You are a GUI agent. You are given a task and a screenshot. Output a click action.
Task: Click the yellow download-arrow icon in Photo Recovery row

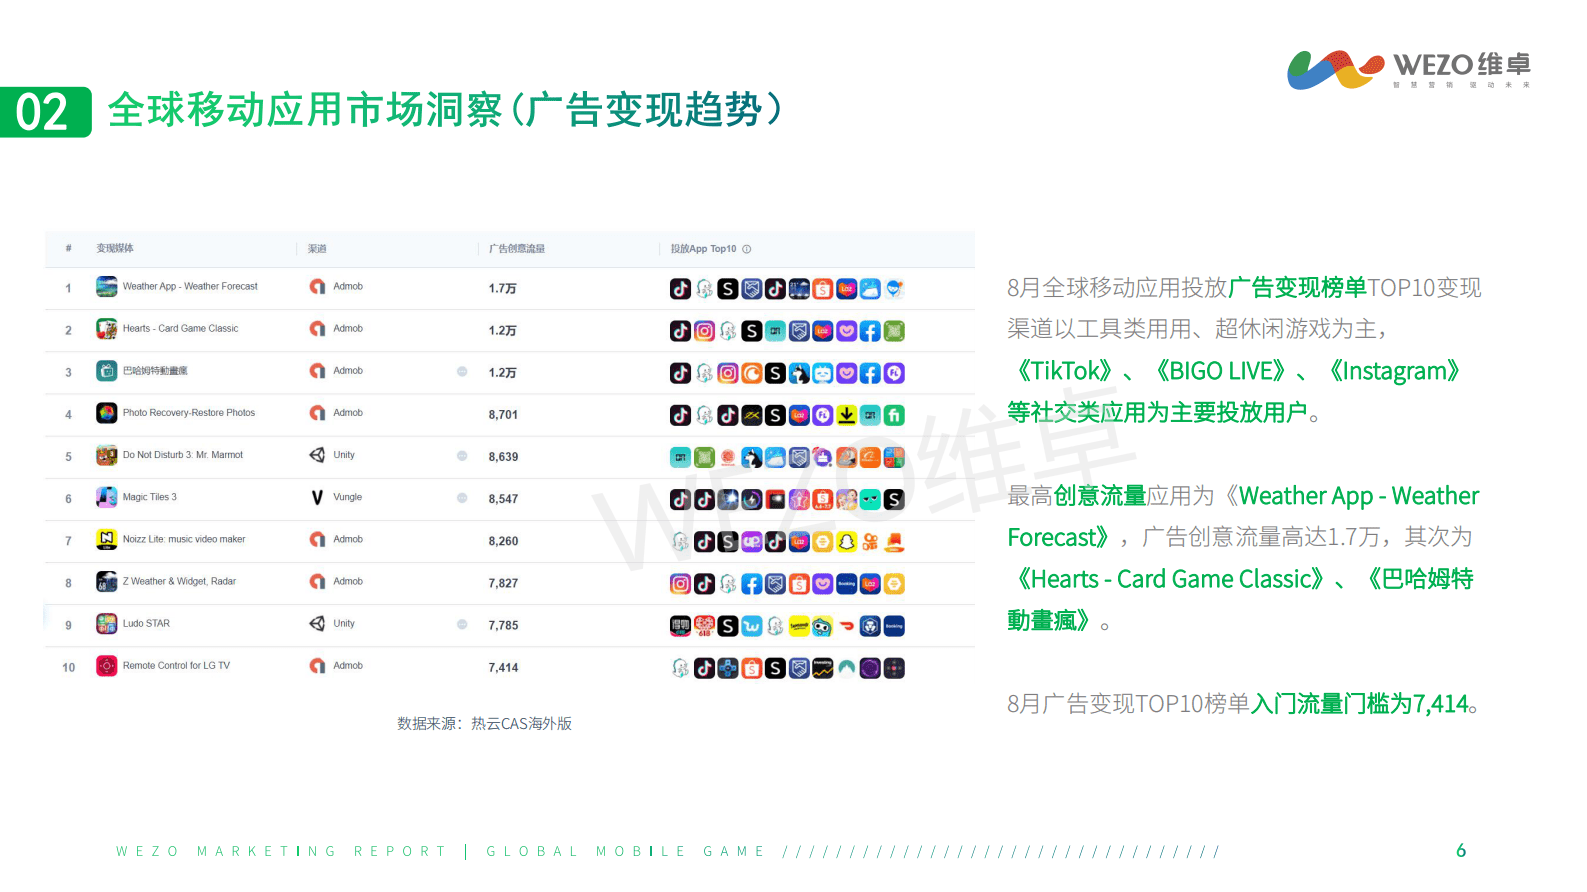846,415
